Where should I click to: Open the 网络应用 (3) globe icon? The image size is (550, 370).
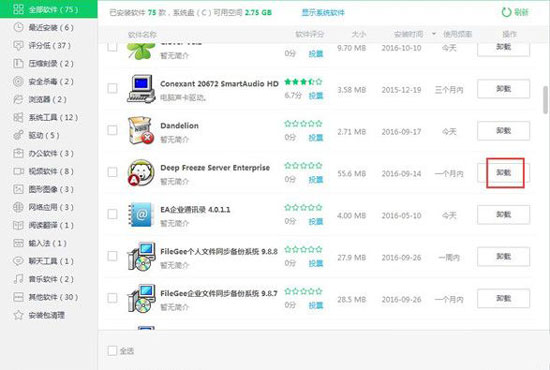[x=18, y=207]
